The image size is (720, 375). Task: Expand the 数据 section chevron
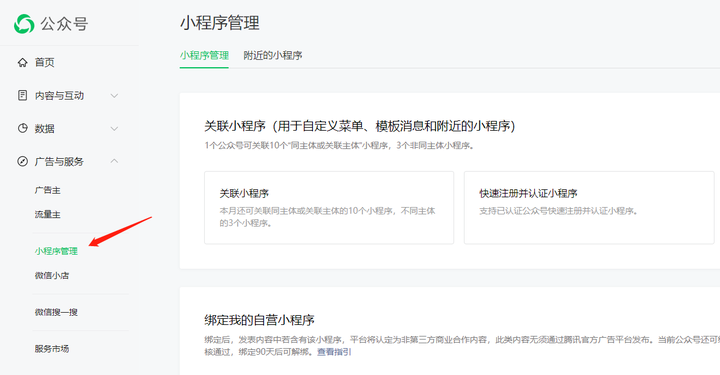tap(114, 129)
